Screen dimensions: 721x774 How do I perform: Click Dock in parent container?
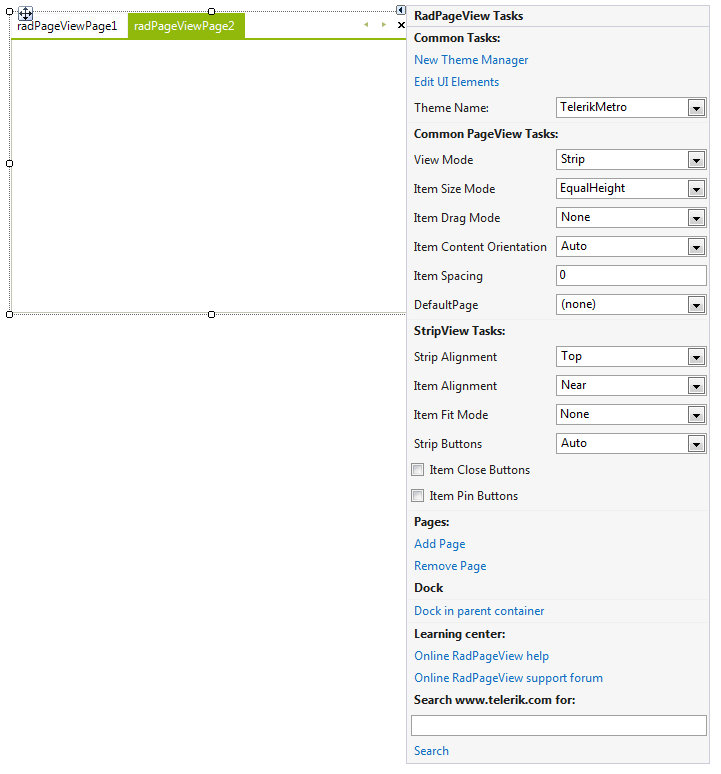[x=479, y=611]
